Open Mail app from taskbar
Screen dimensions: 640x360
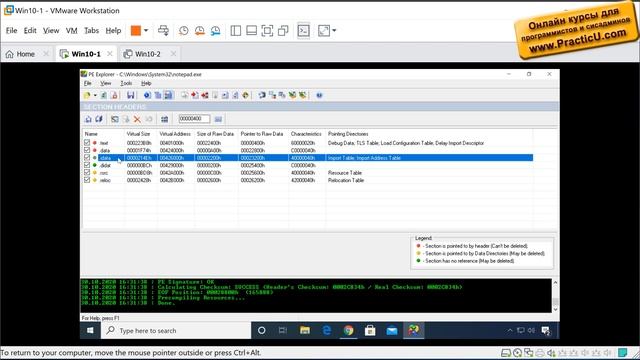[x=392, y=331]
